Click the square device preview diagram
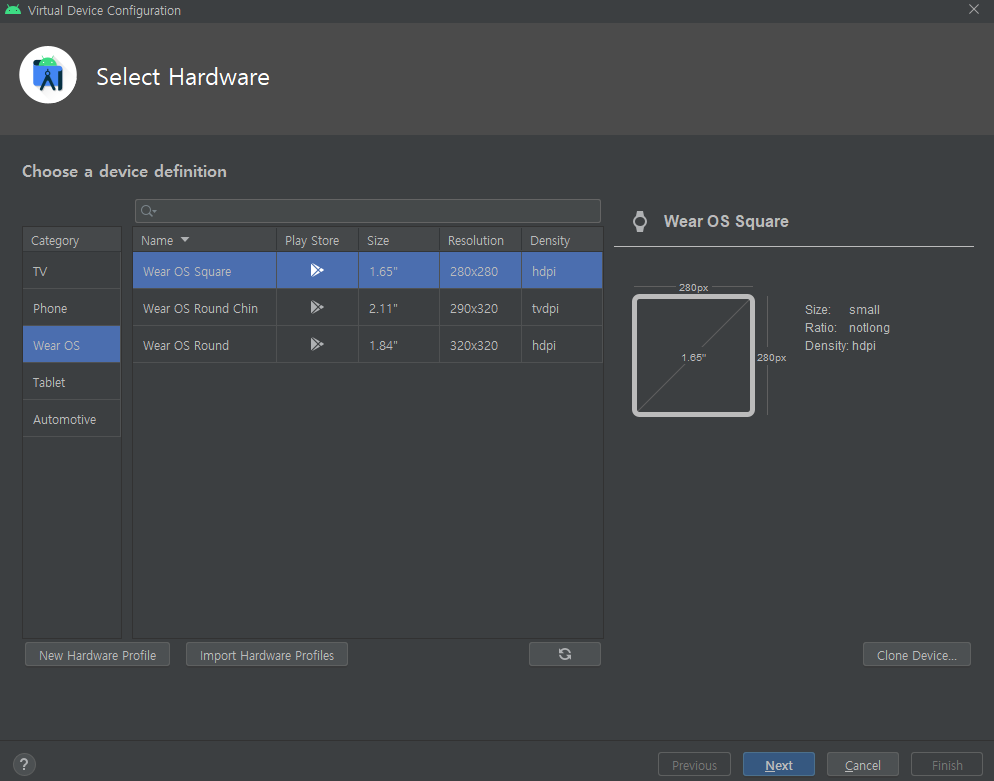 pyautogui.click(x=694, y=356)
